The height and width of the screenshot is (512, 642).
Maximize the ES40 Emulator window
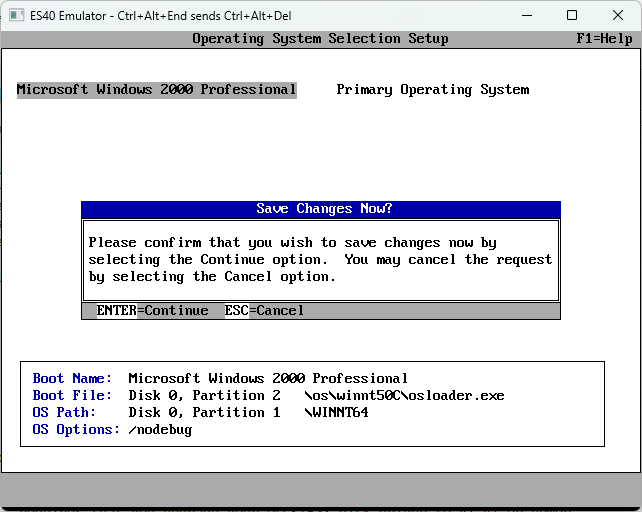coord(572,16)
